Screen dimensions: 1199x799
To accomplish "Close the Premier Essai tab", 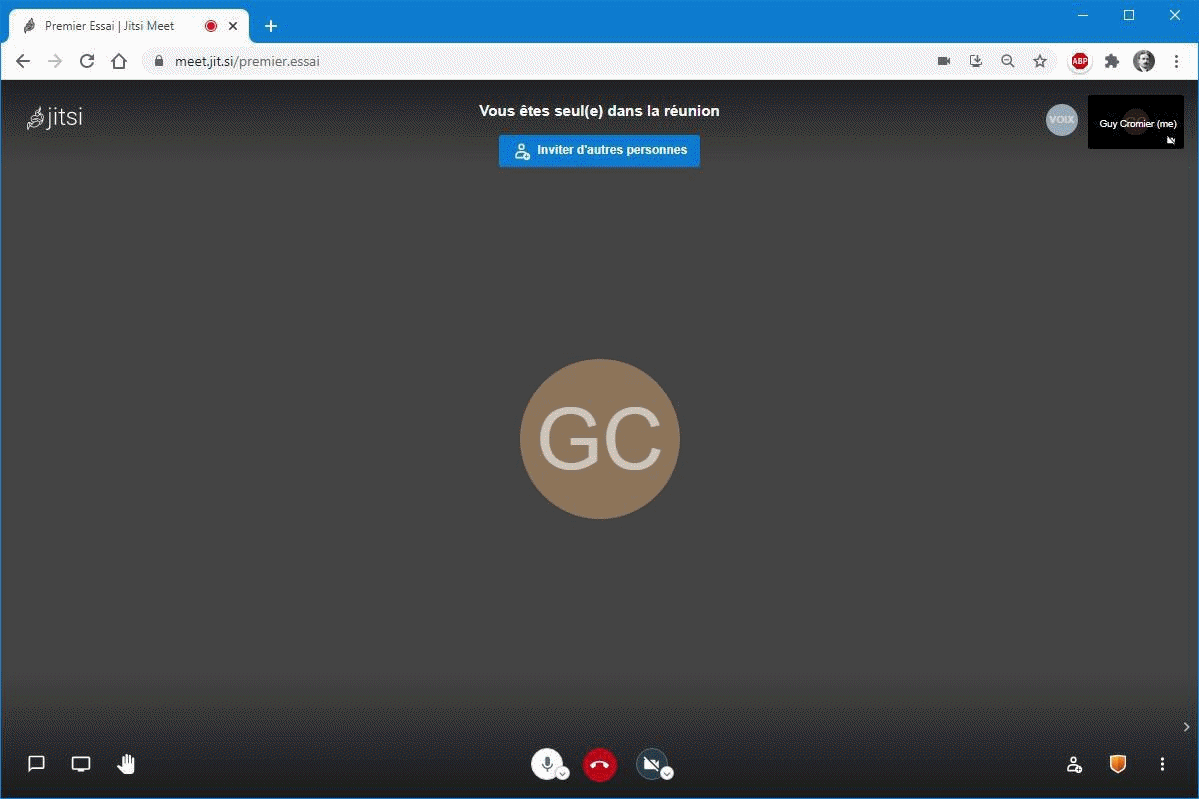I will 233,26.
